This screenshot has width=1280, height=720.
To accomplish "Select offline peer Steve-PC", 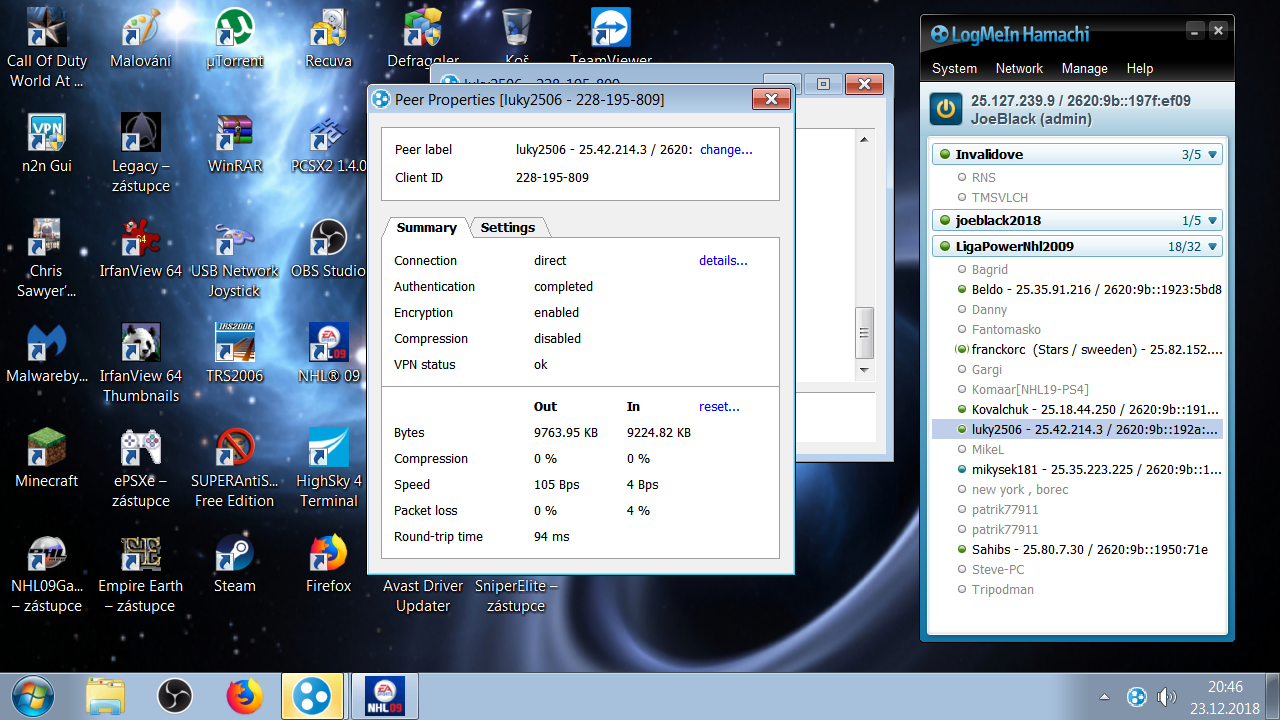I will (x=997, y=570).
